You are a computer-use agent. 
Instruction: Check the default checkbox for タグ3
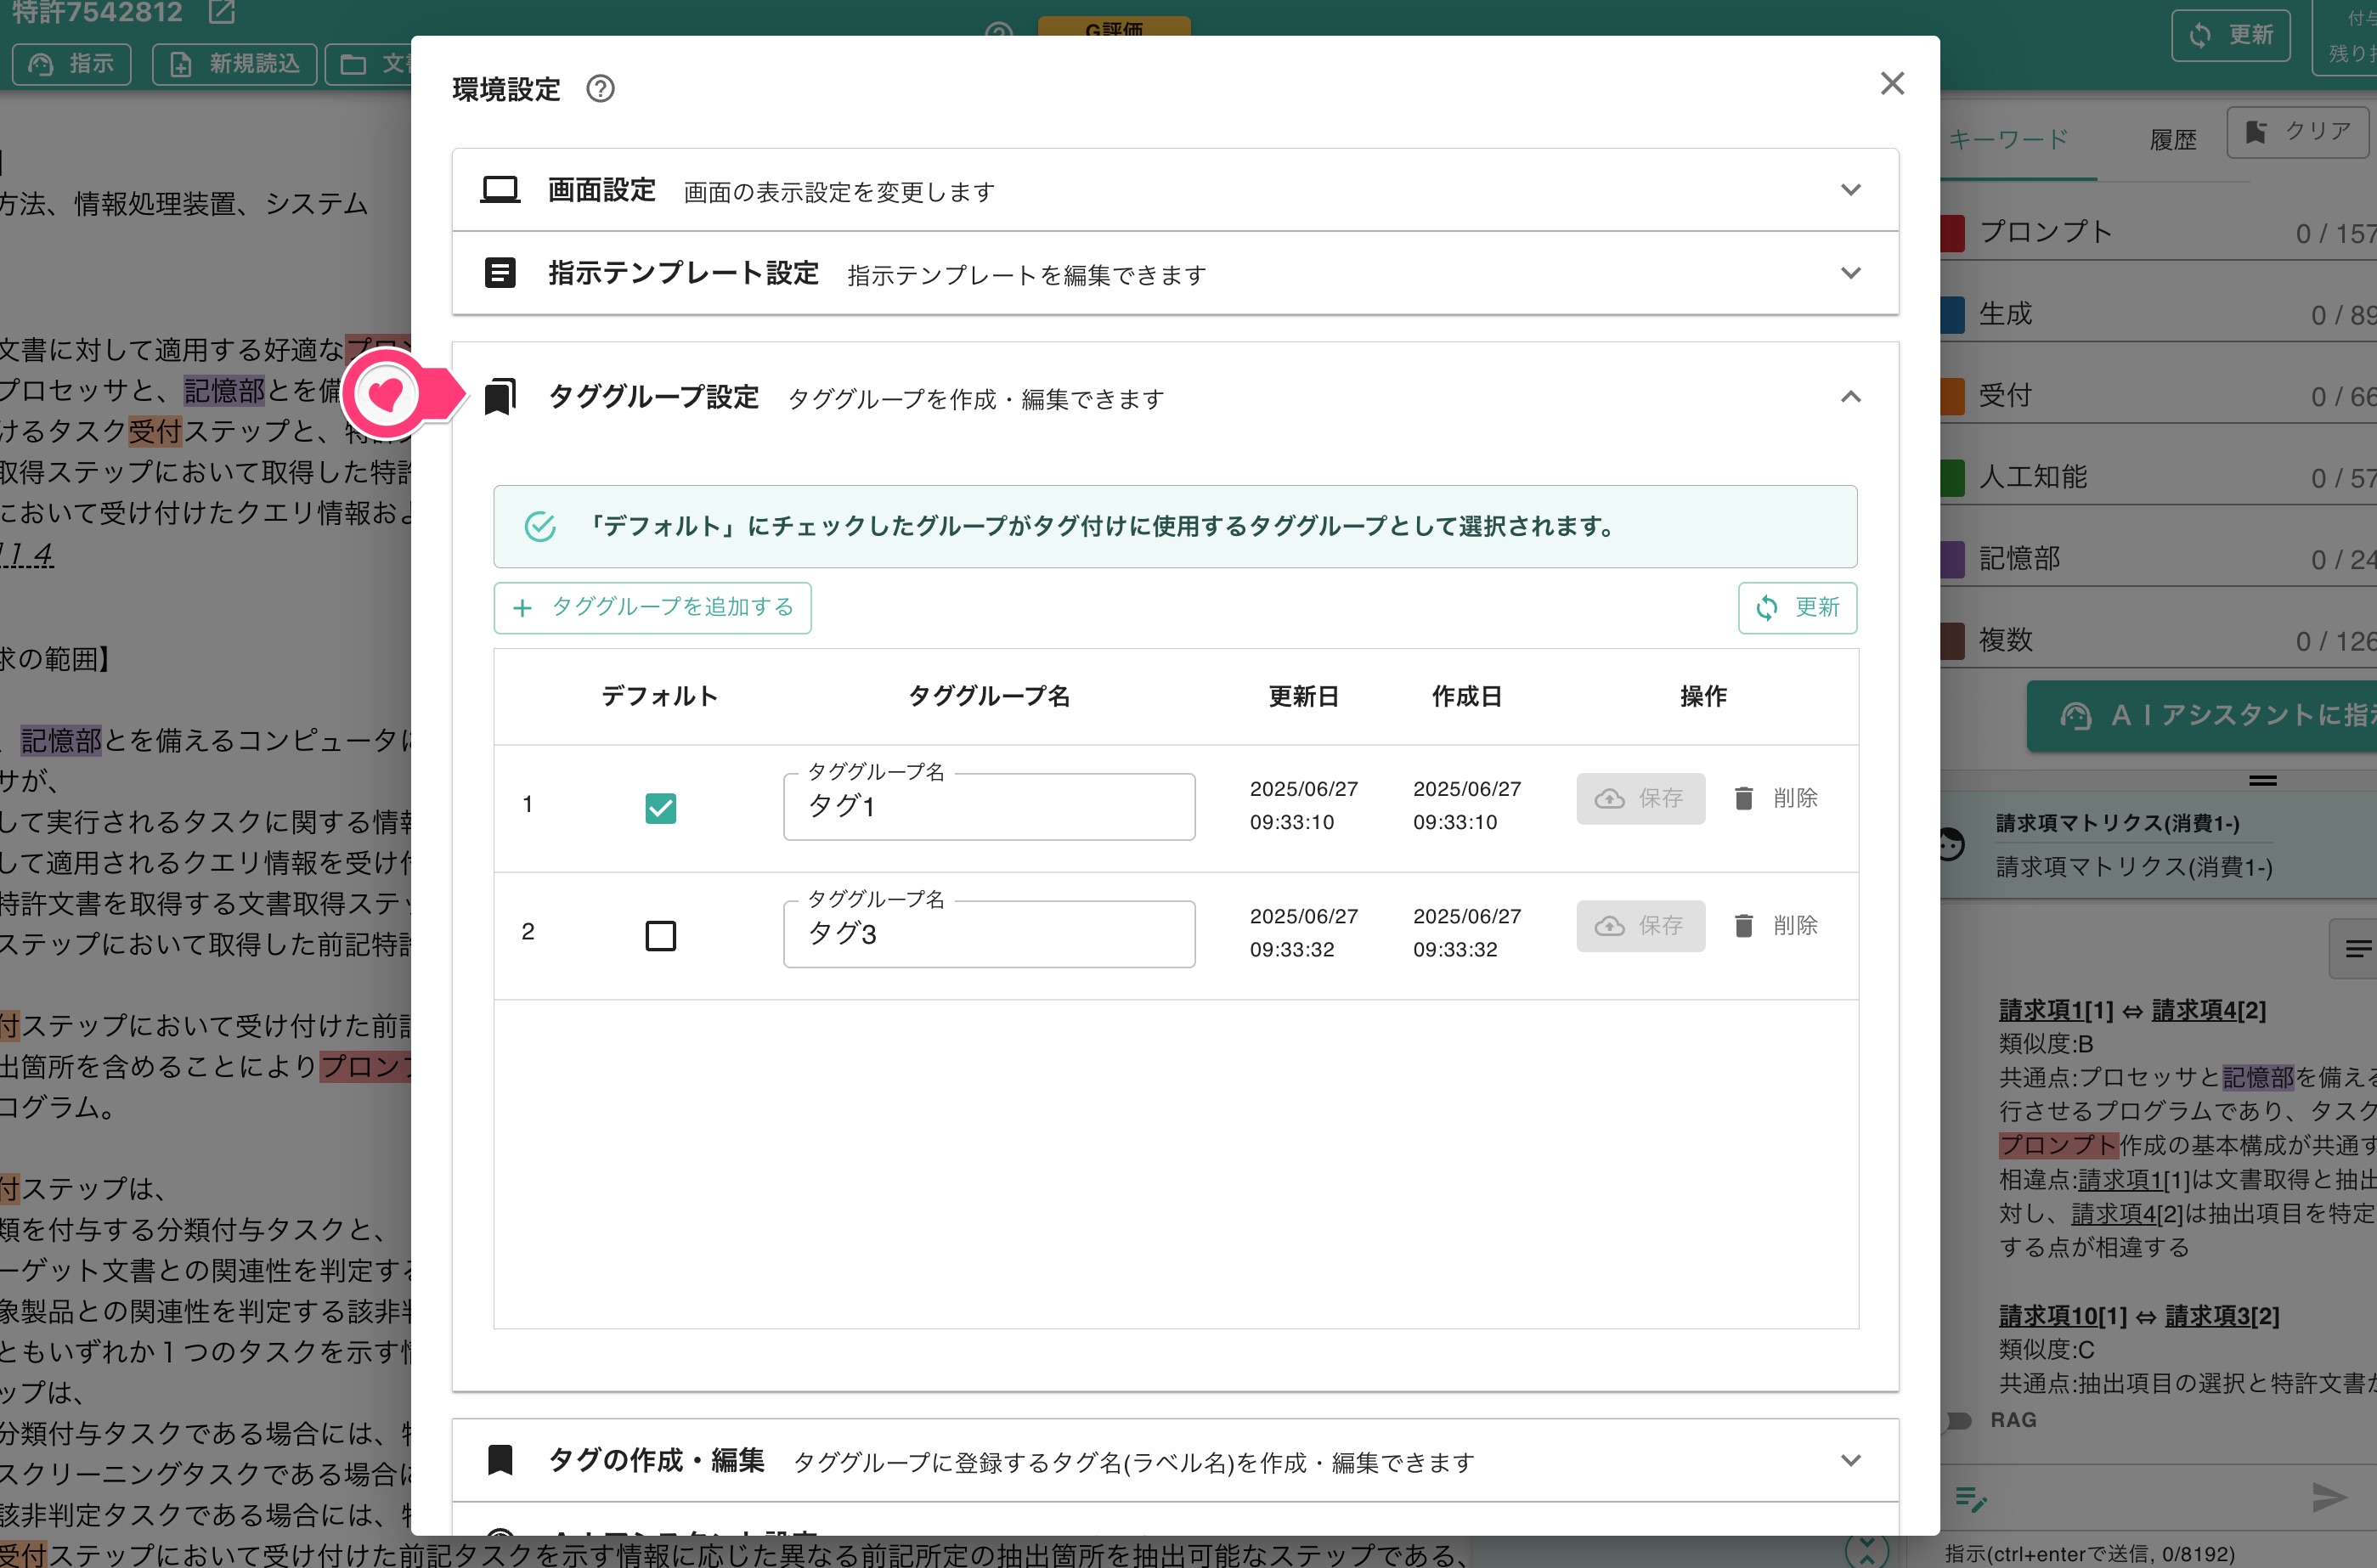point(660,935)
